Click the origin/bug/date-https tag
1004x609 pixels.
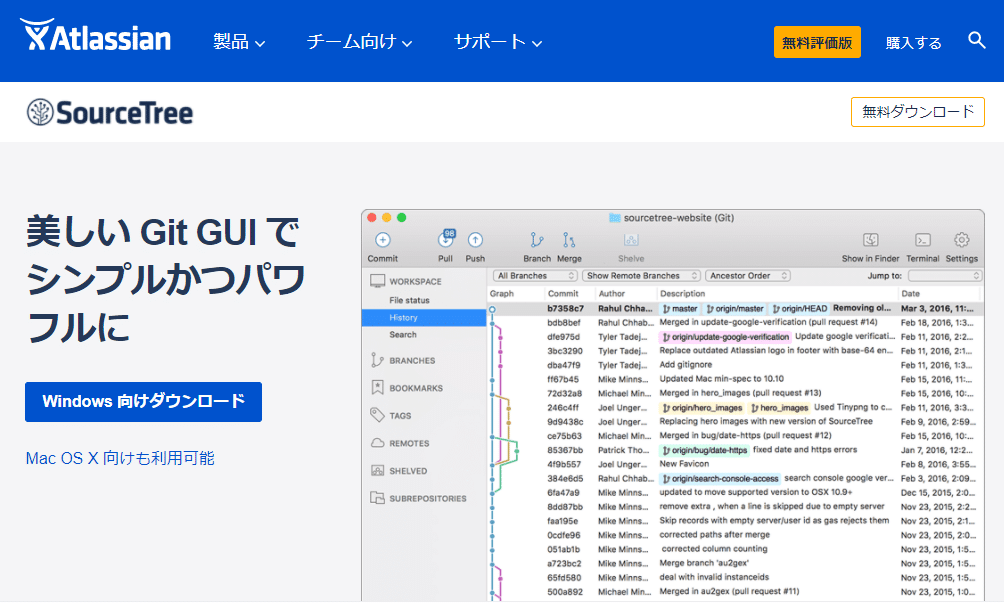click(704, 450)
